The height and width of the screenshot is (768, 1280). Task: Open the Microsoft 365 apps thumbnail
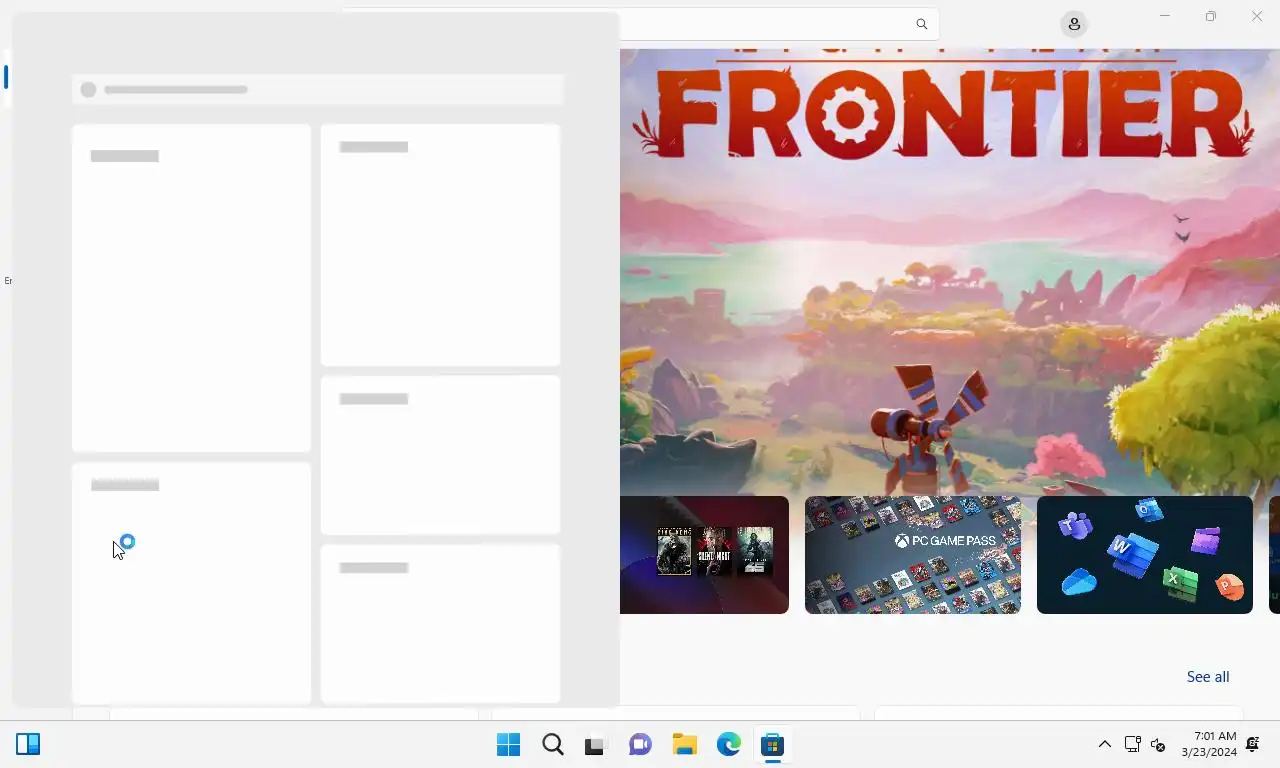click(x=1145, y=555)
